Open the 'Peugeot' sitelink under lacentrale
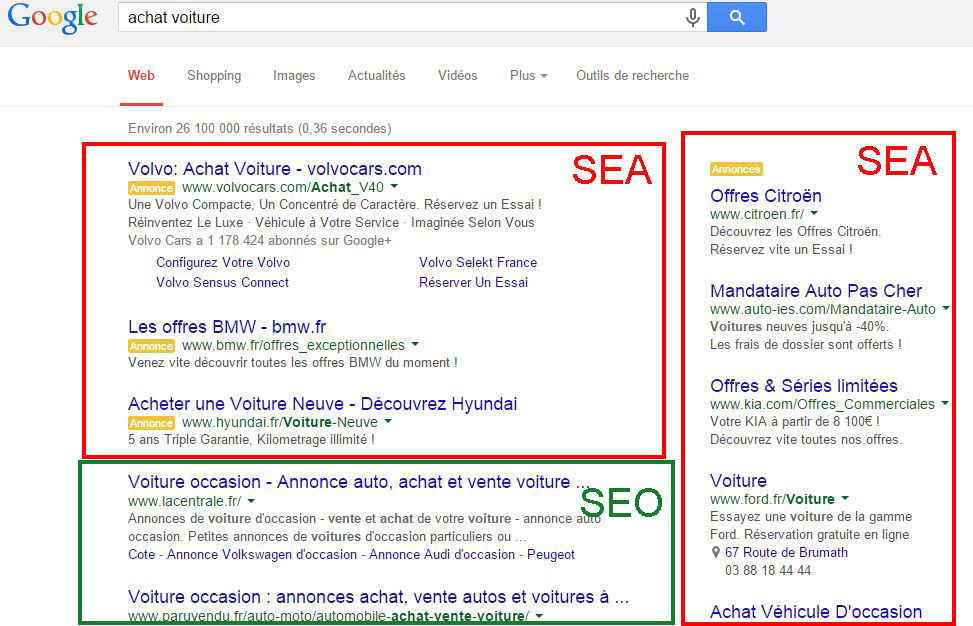973x626 pixels. click(x=550, y=555)
